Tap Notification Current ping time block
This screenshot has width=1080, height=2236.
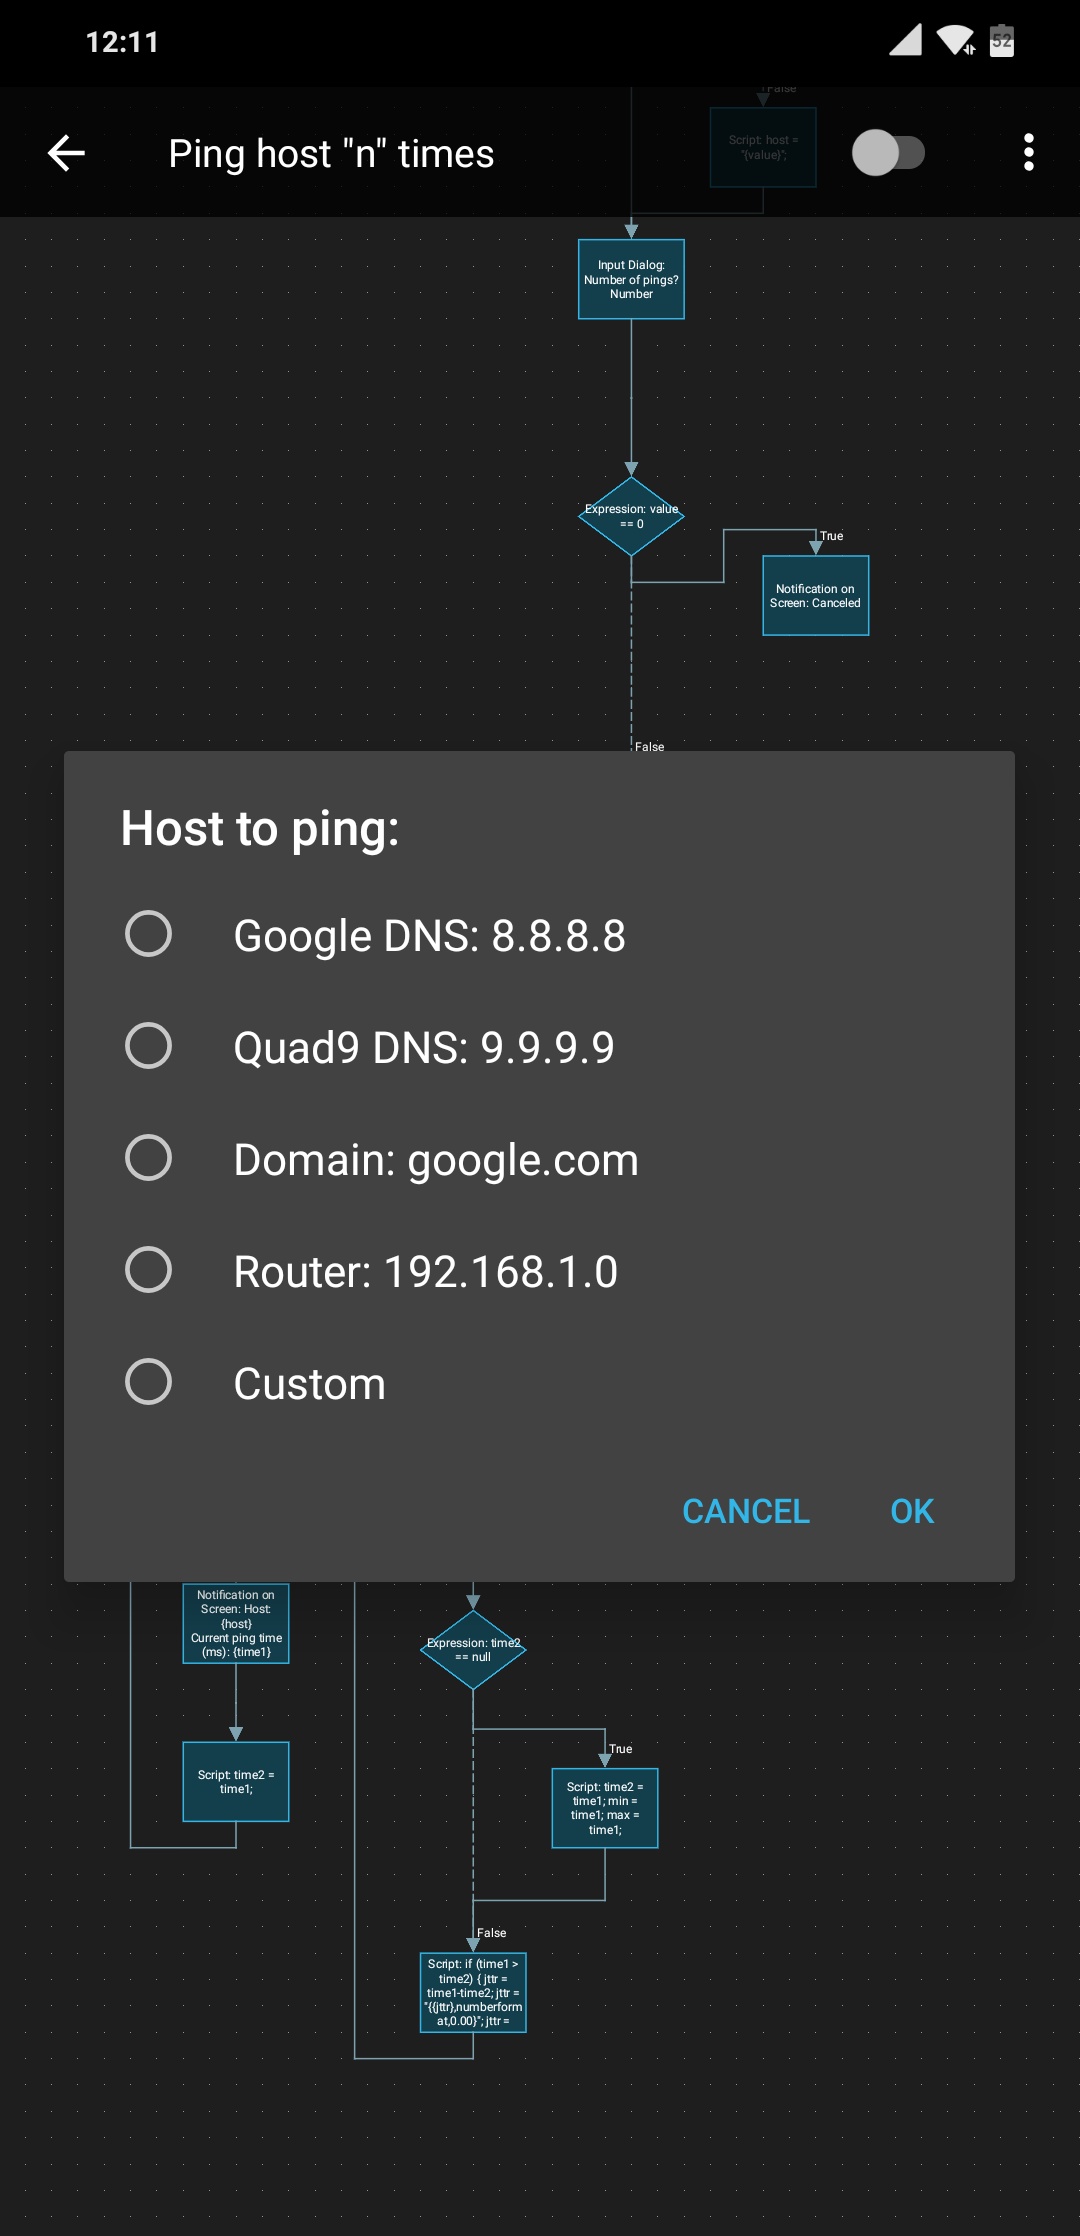pos(236,1623)
